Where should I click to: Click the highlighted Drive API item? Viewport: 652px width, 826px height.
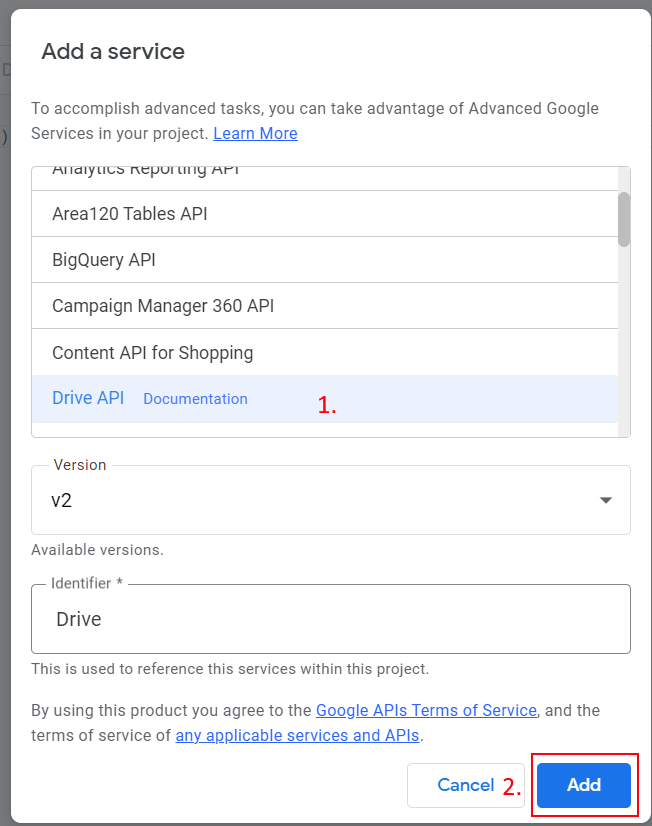88,398
